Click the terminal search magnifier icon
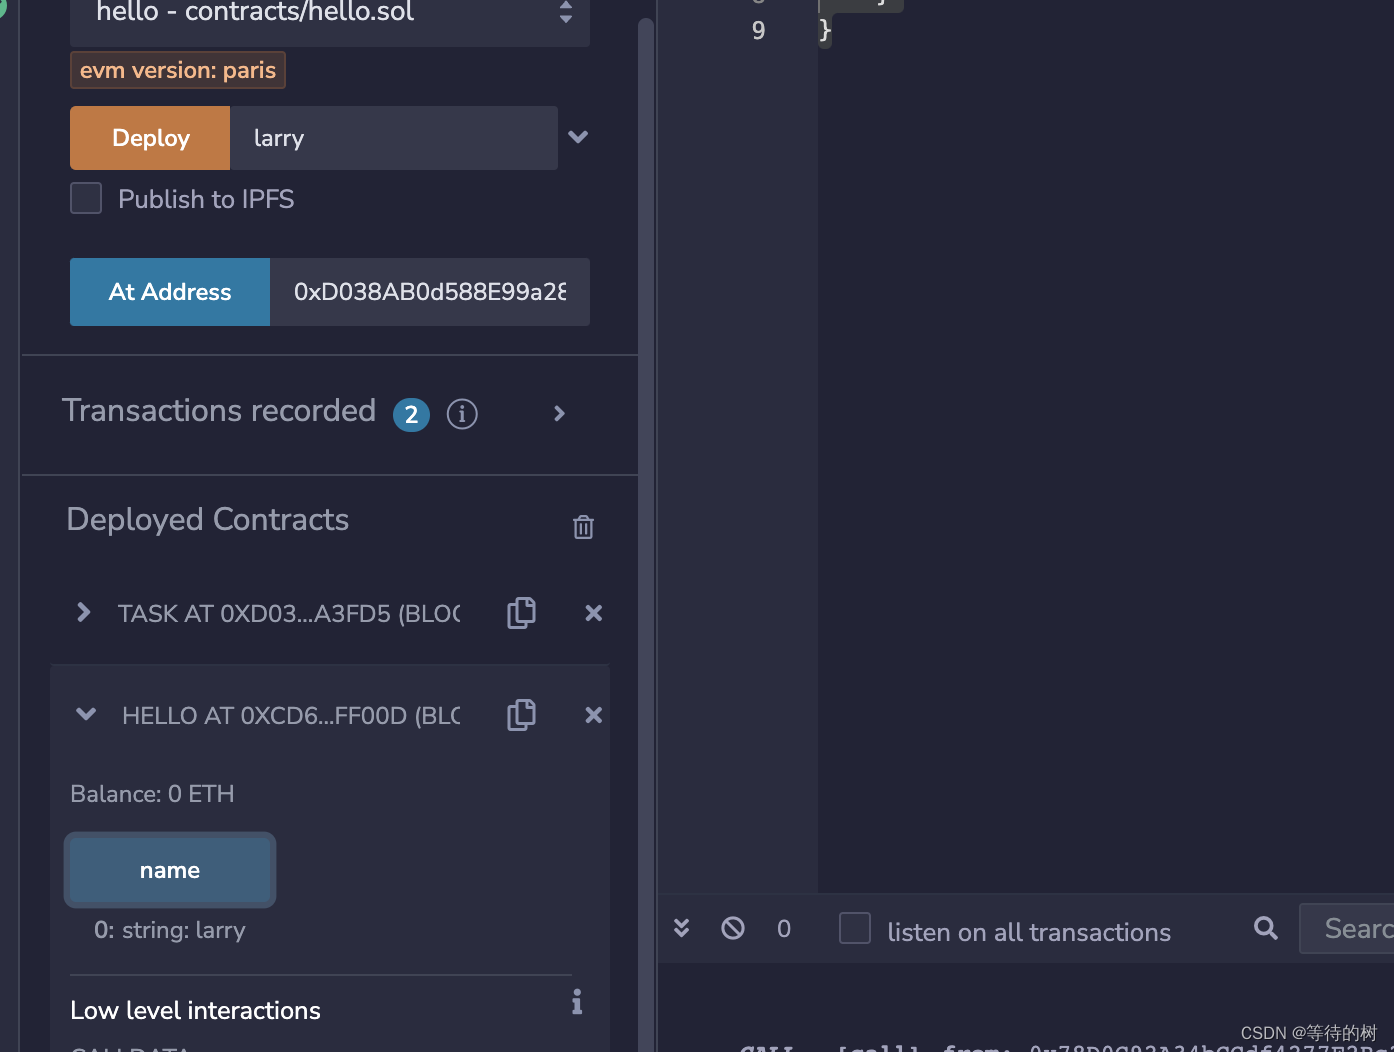The width and height of the screenshot is (1394, 1052). pos(1266,928)
